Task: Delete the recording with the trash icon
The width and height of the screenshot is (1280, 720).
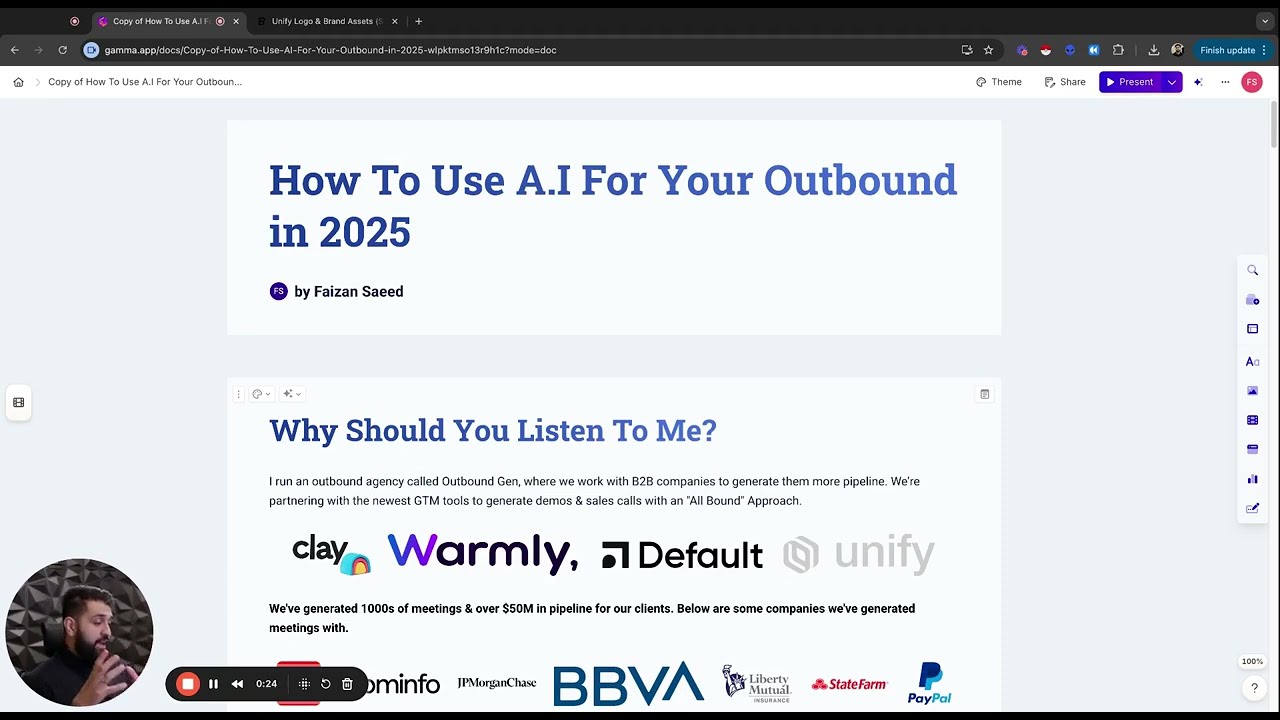Action: tap(347, 684)
